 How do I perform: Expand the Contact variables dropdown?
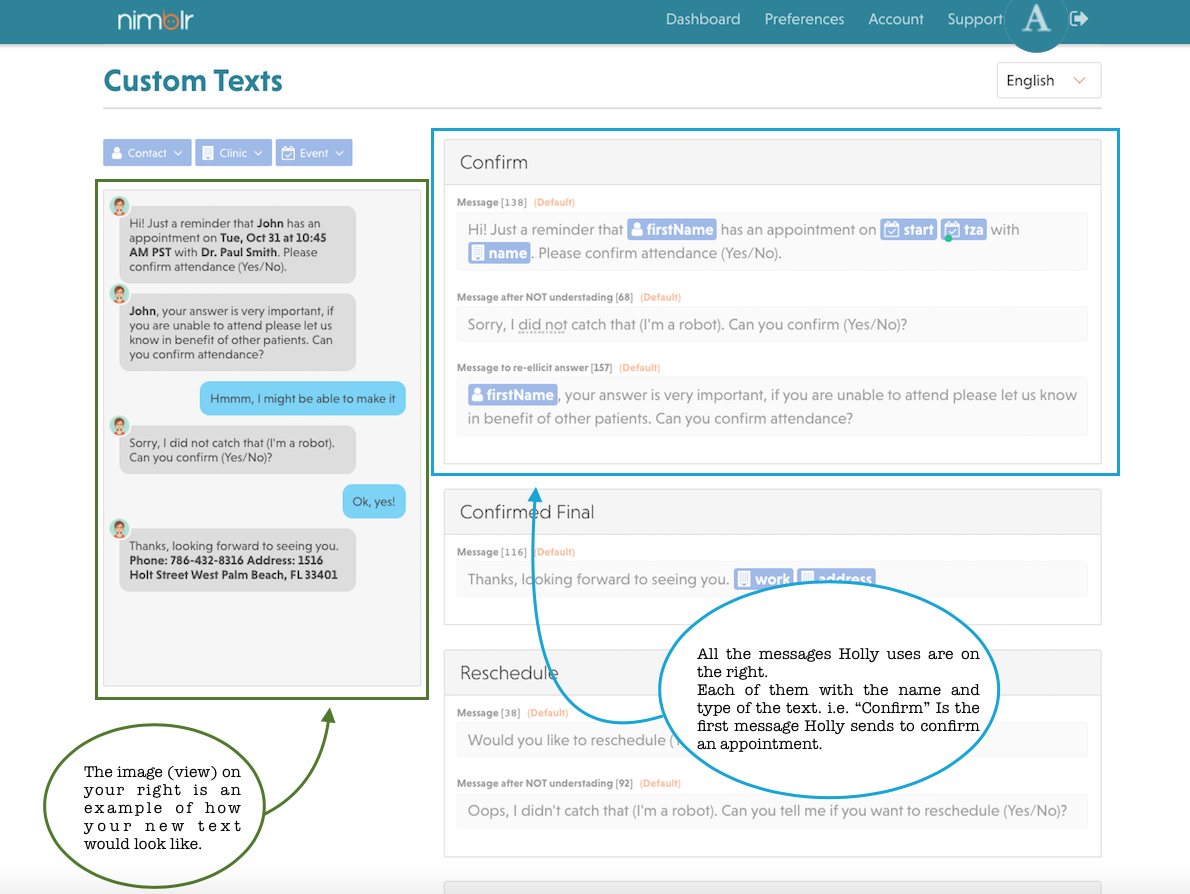pyautogui.click(x=147, y=153)
